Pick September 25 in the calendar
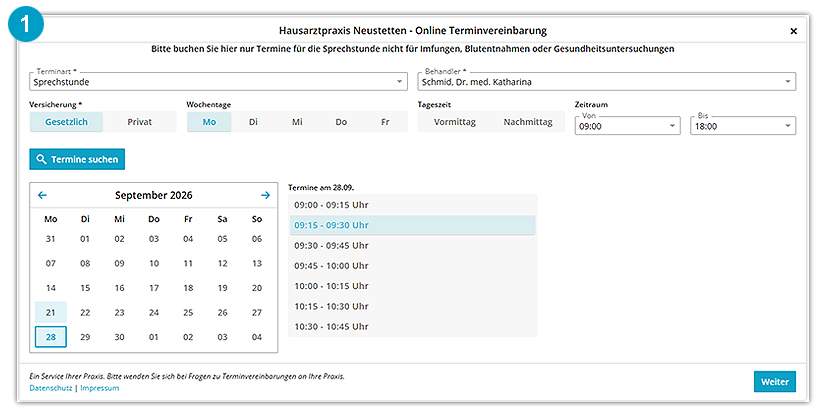 [188, 312]
